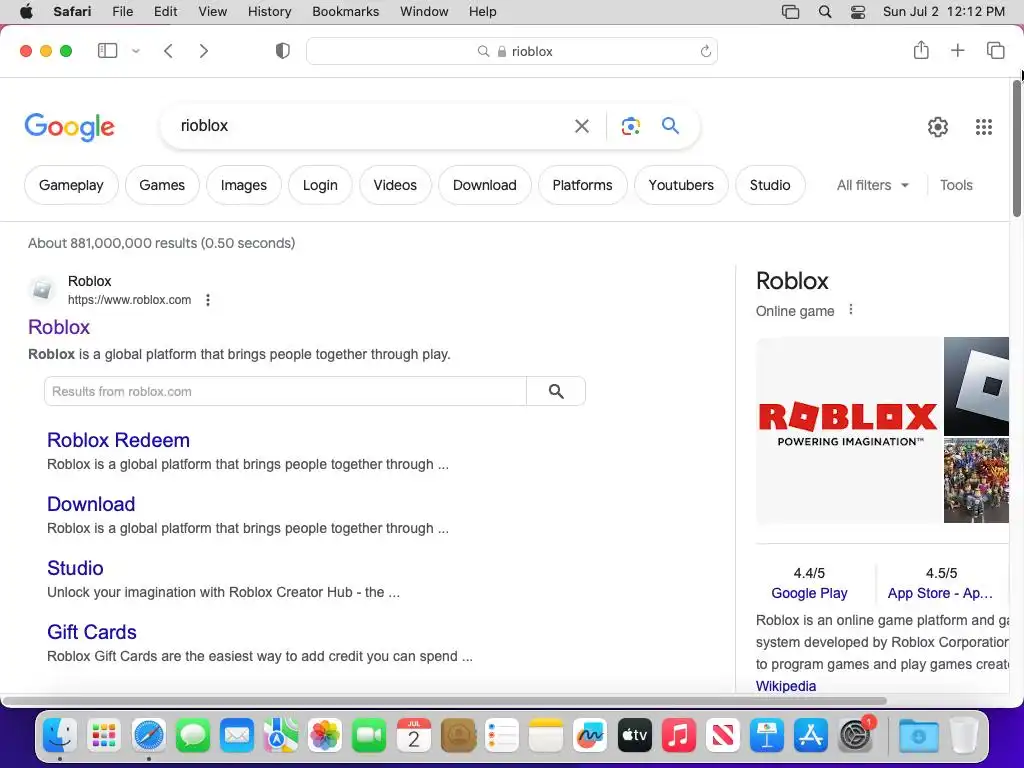Switch to the Images filter
Viewport: 1024px width, 768px height.
244,185
